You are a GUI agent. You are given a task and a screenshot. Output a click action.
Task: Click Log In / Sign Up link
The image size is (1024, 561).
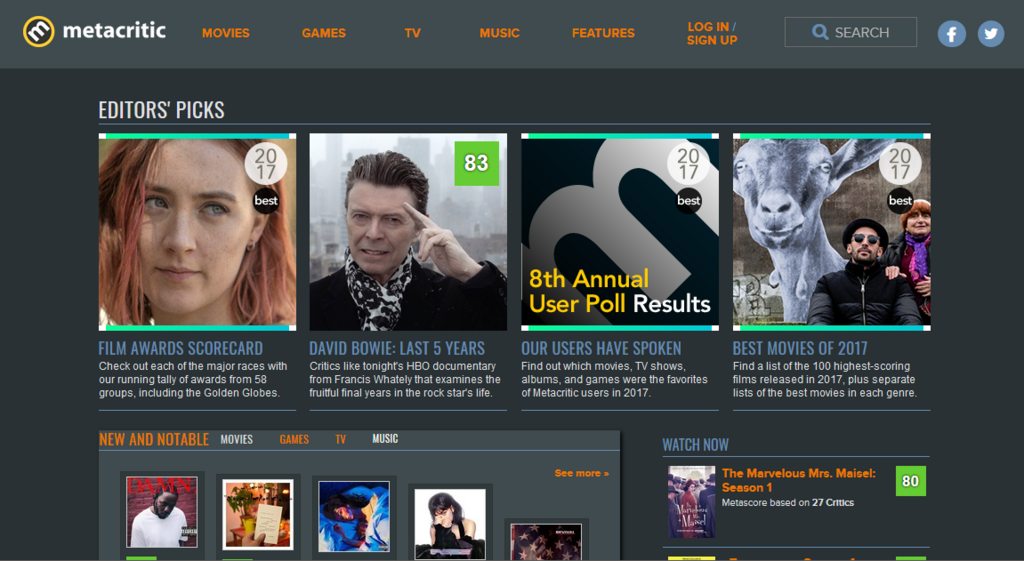[712, 33]
